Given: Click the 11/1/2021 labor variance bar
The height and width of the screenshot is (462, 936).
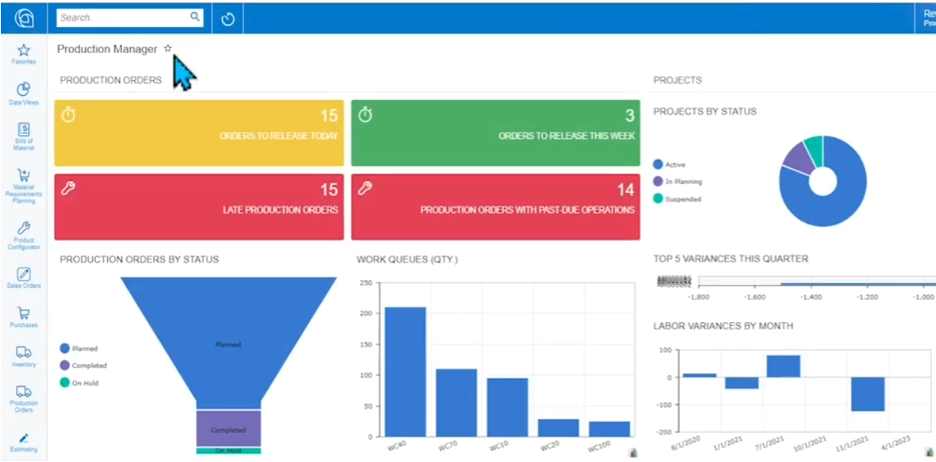Looking at the screenshot, I should point(868,394).
